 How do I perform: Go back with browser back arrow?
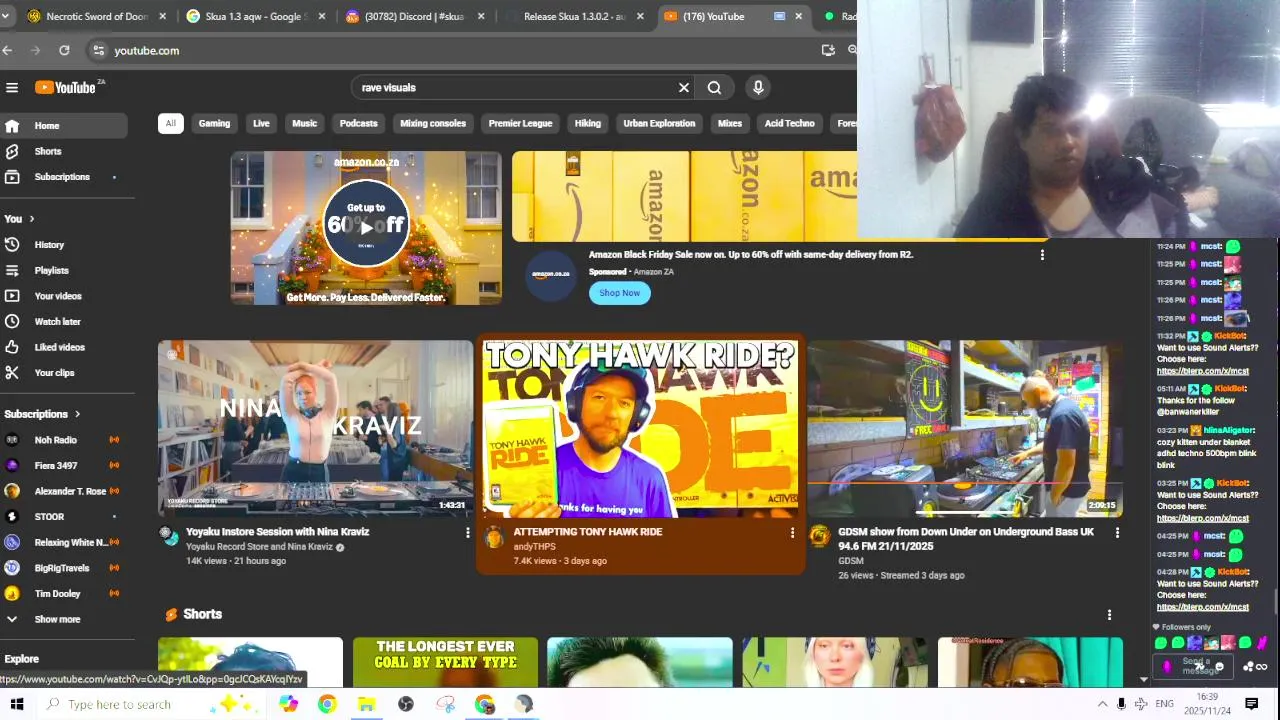[x=8, y=50]
